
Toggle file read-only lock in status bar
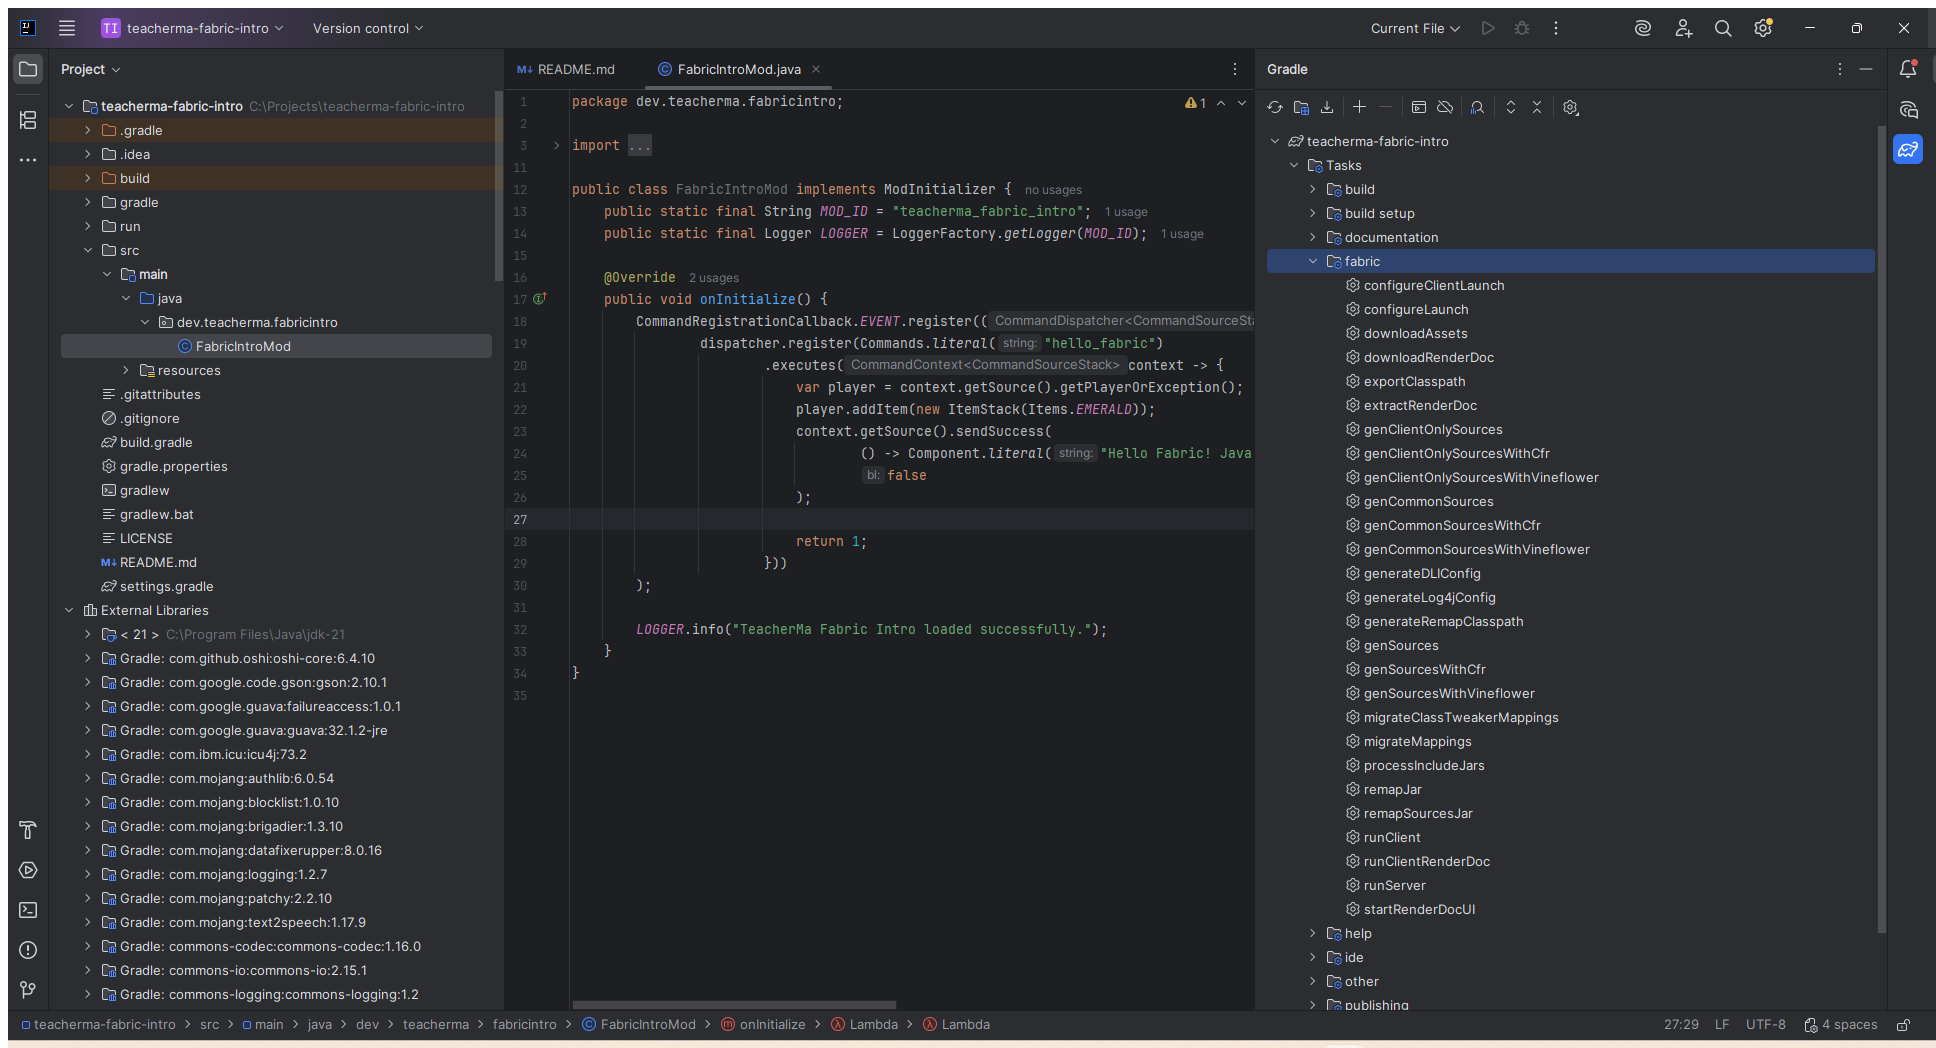(x=1904, y=1024)
